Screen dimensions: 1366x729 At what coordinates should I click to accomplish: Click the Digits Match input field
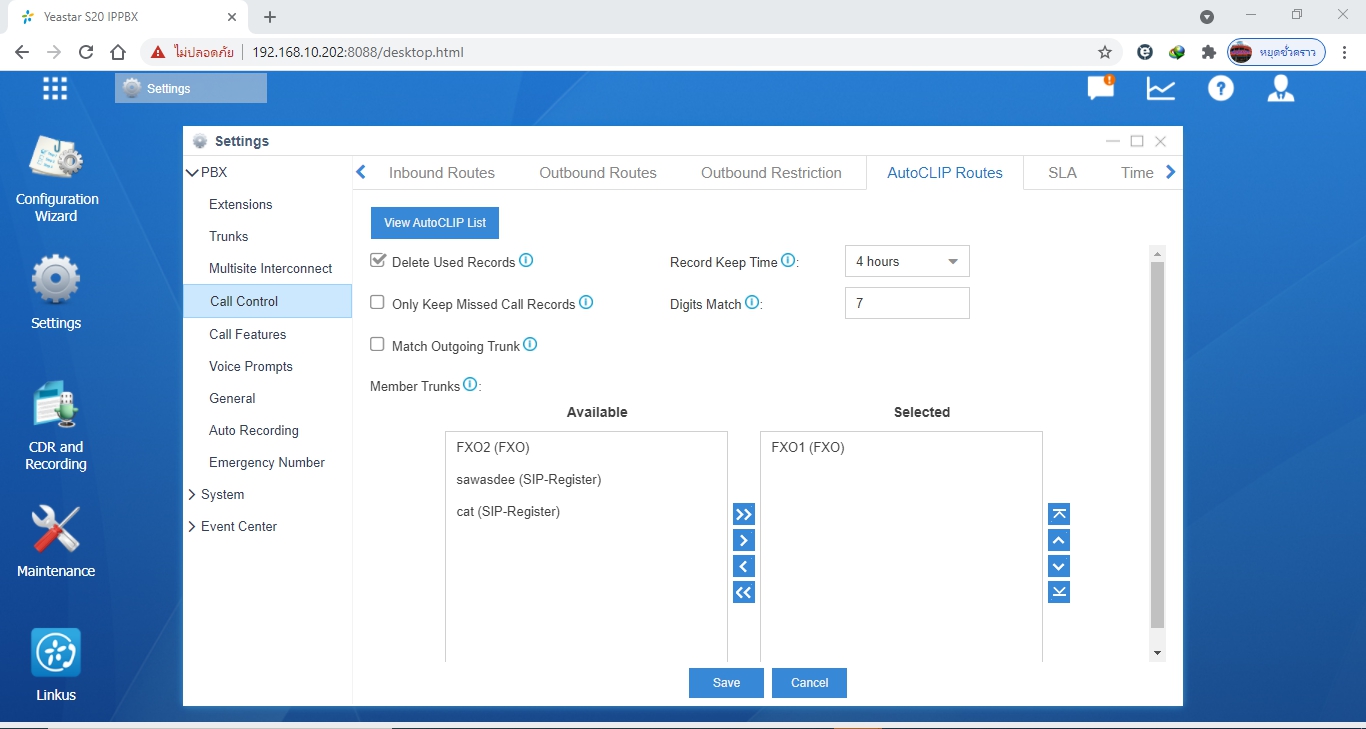click(906, 304)
